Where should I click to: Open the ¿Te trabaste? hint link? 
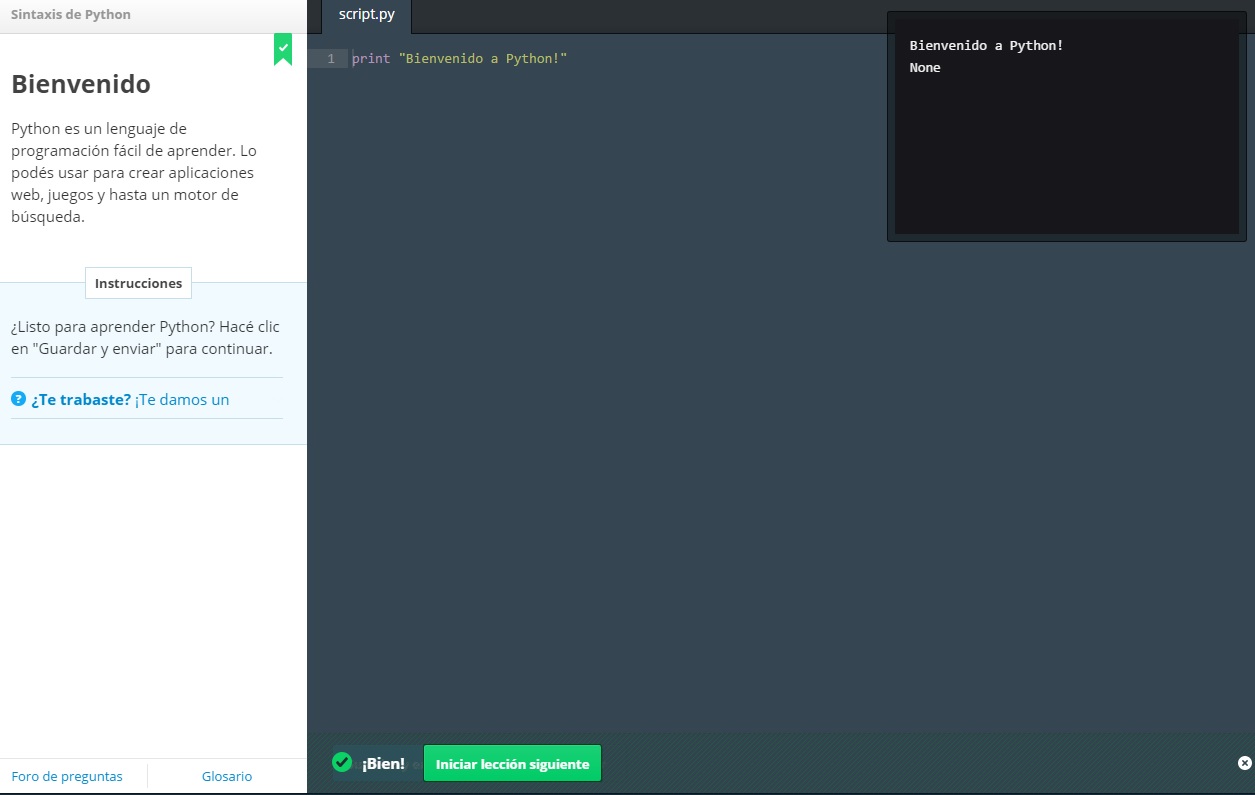81,400
